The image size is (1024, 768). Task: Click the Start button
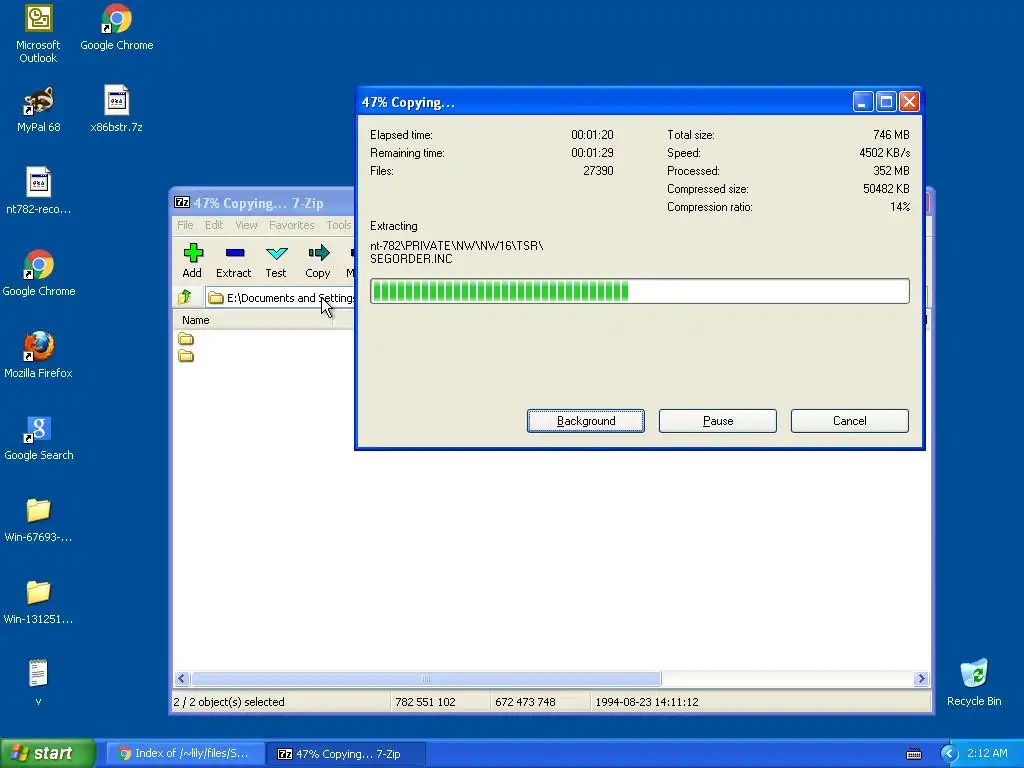(47, 753)
